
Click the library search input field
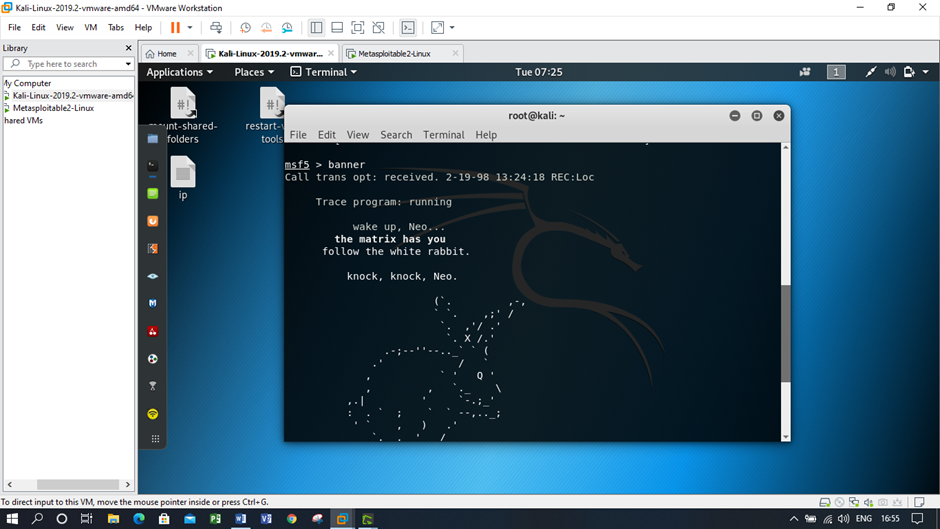click(68, 64)
